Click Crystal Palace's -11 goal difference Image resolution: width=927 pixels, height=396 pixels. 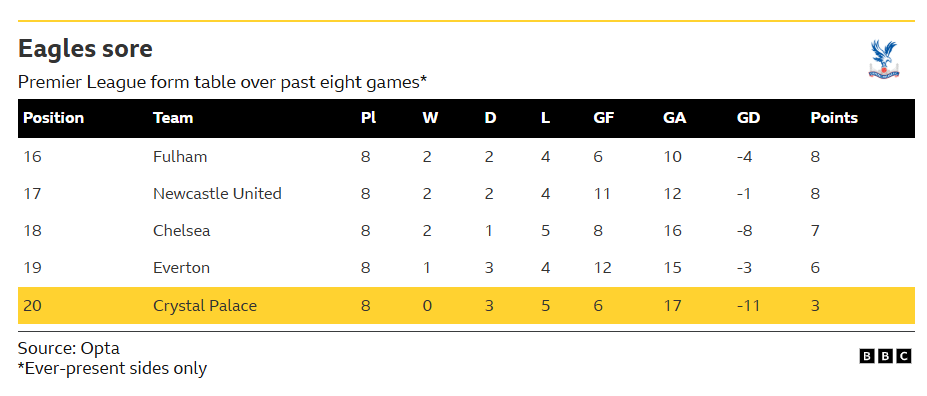pos(748,306)
